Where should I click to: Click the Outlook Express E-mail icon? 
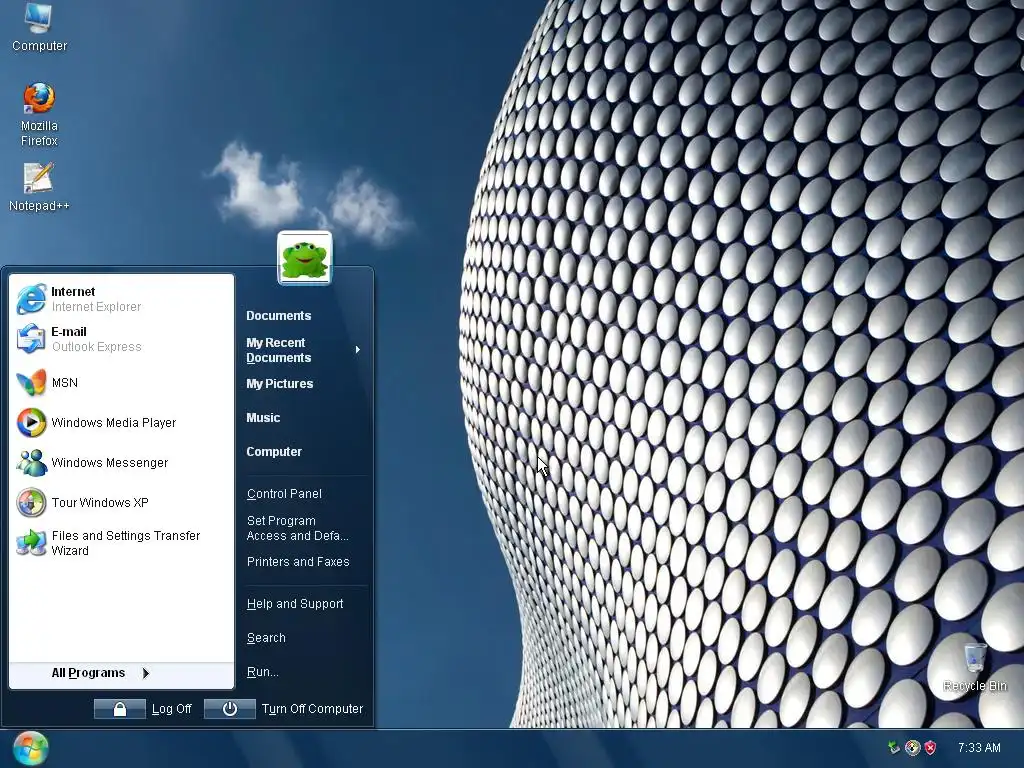click(x=31, y=339)
